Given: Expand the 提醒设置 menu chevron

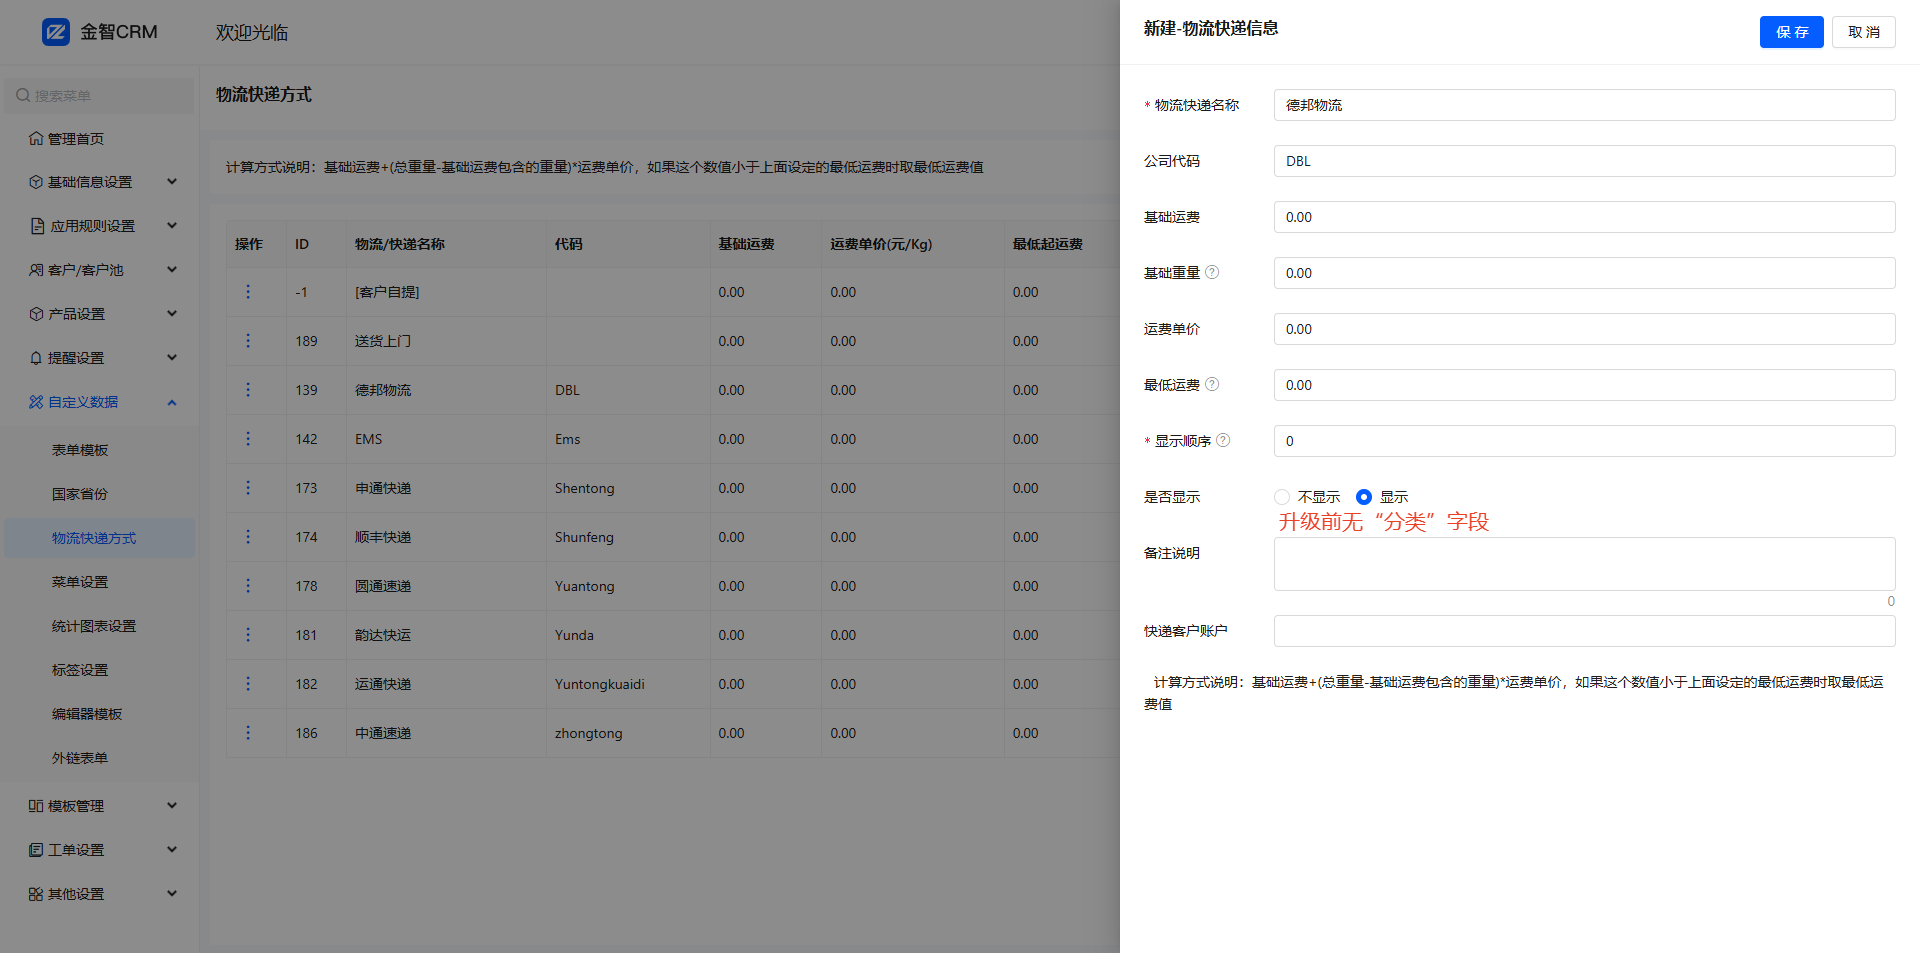Looking at the screenshot, I should [x=172, y=358].
